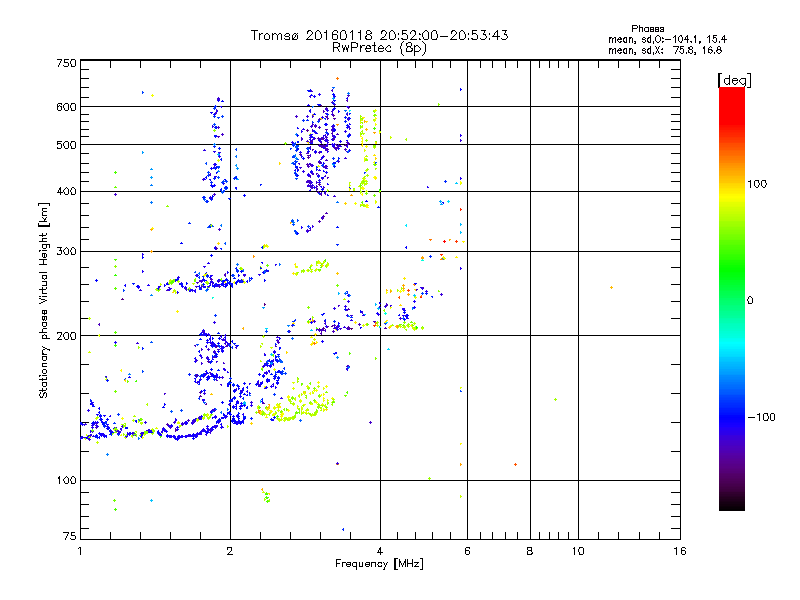
Task: Click the y-axis tick label '100'
Action: (x=66, y=480)
